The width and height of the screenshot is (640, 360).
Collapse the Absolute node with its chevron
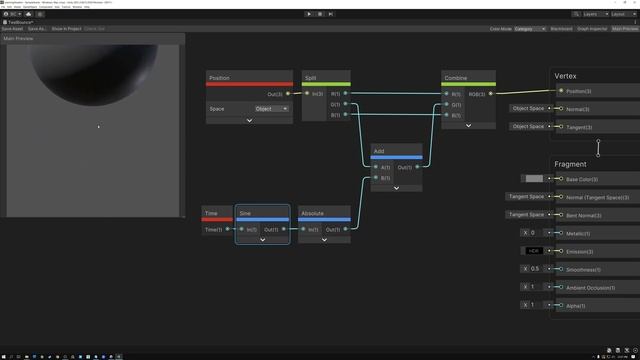pos(324,240)
